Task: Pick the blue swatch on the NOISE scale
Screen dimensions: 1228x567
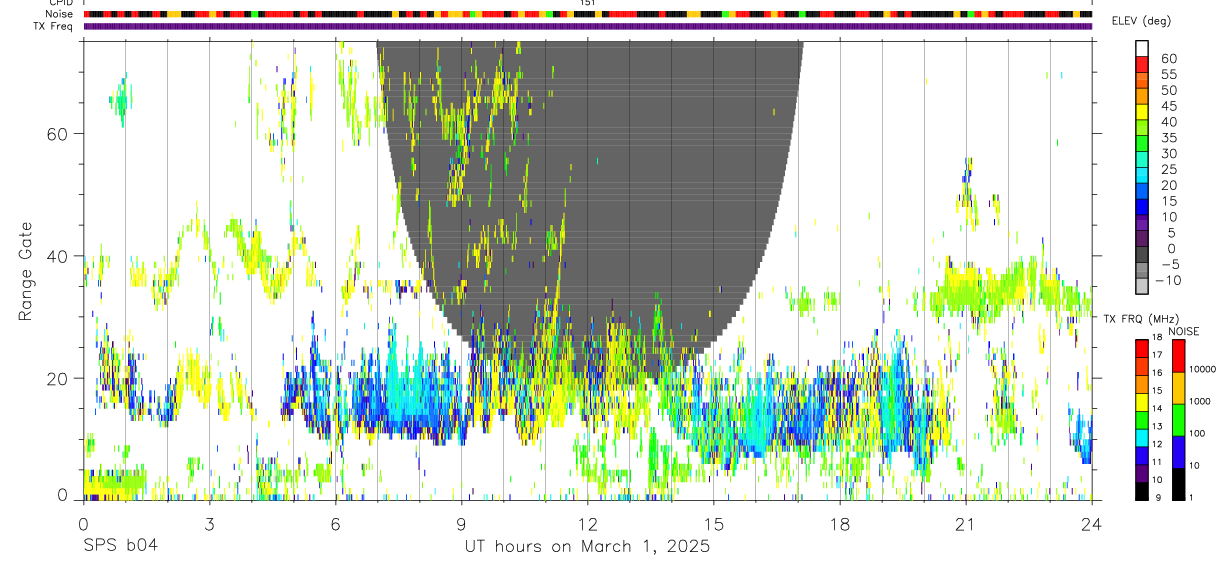Action: tap(1177, 452)
